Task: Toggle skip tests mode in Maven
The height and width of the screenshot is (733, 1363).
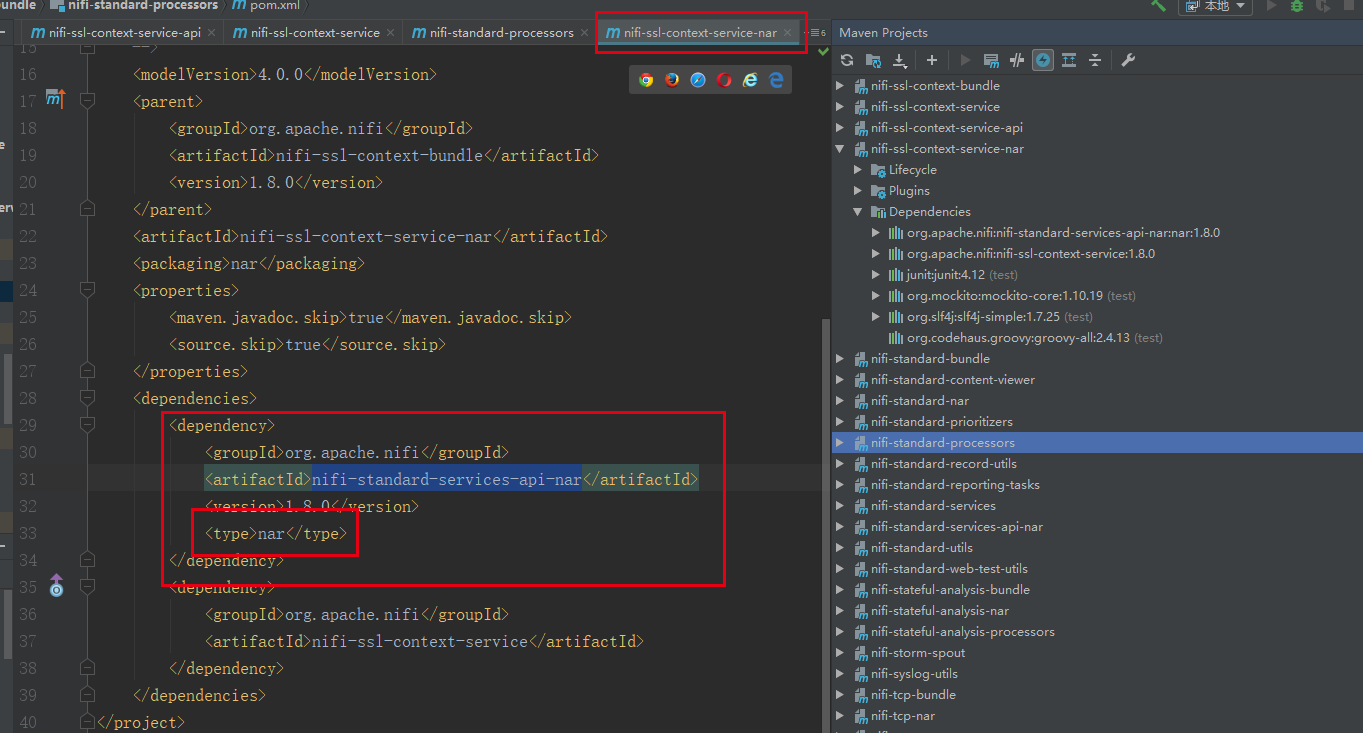Action: point(1043,60)
